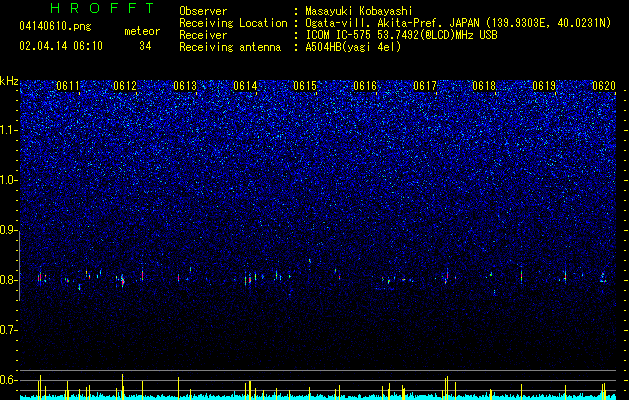629x400 pixels.
Task: Click the meteor count 34
Action: 145,46
